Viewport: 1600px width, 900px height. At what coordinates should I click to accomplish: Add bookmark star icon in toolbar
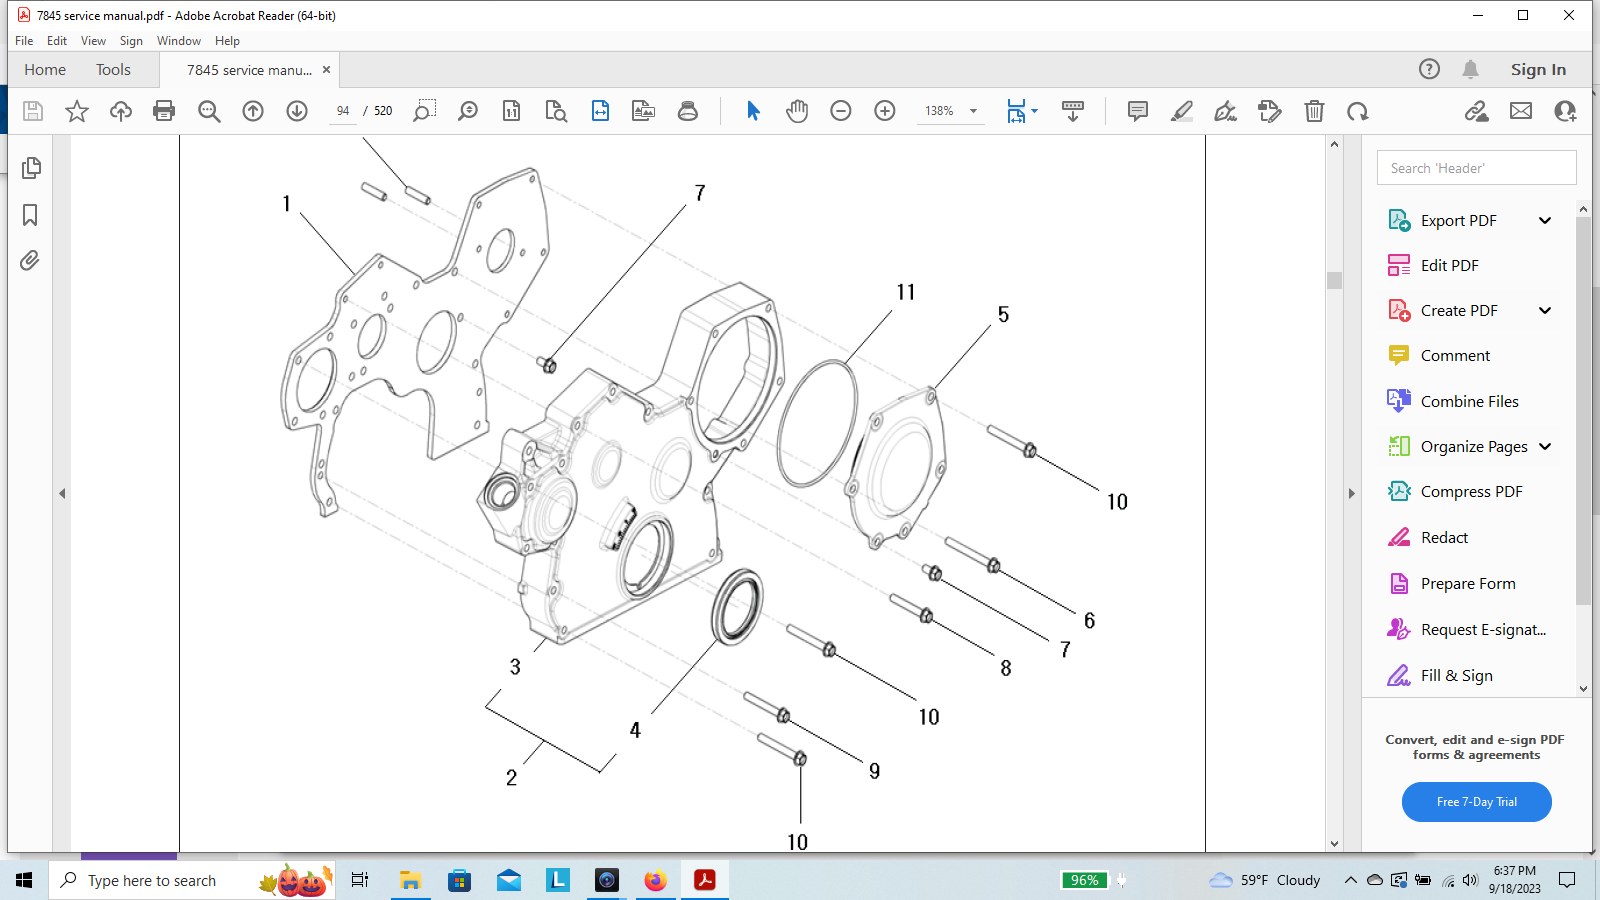coord(77,111)
